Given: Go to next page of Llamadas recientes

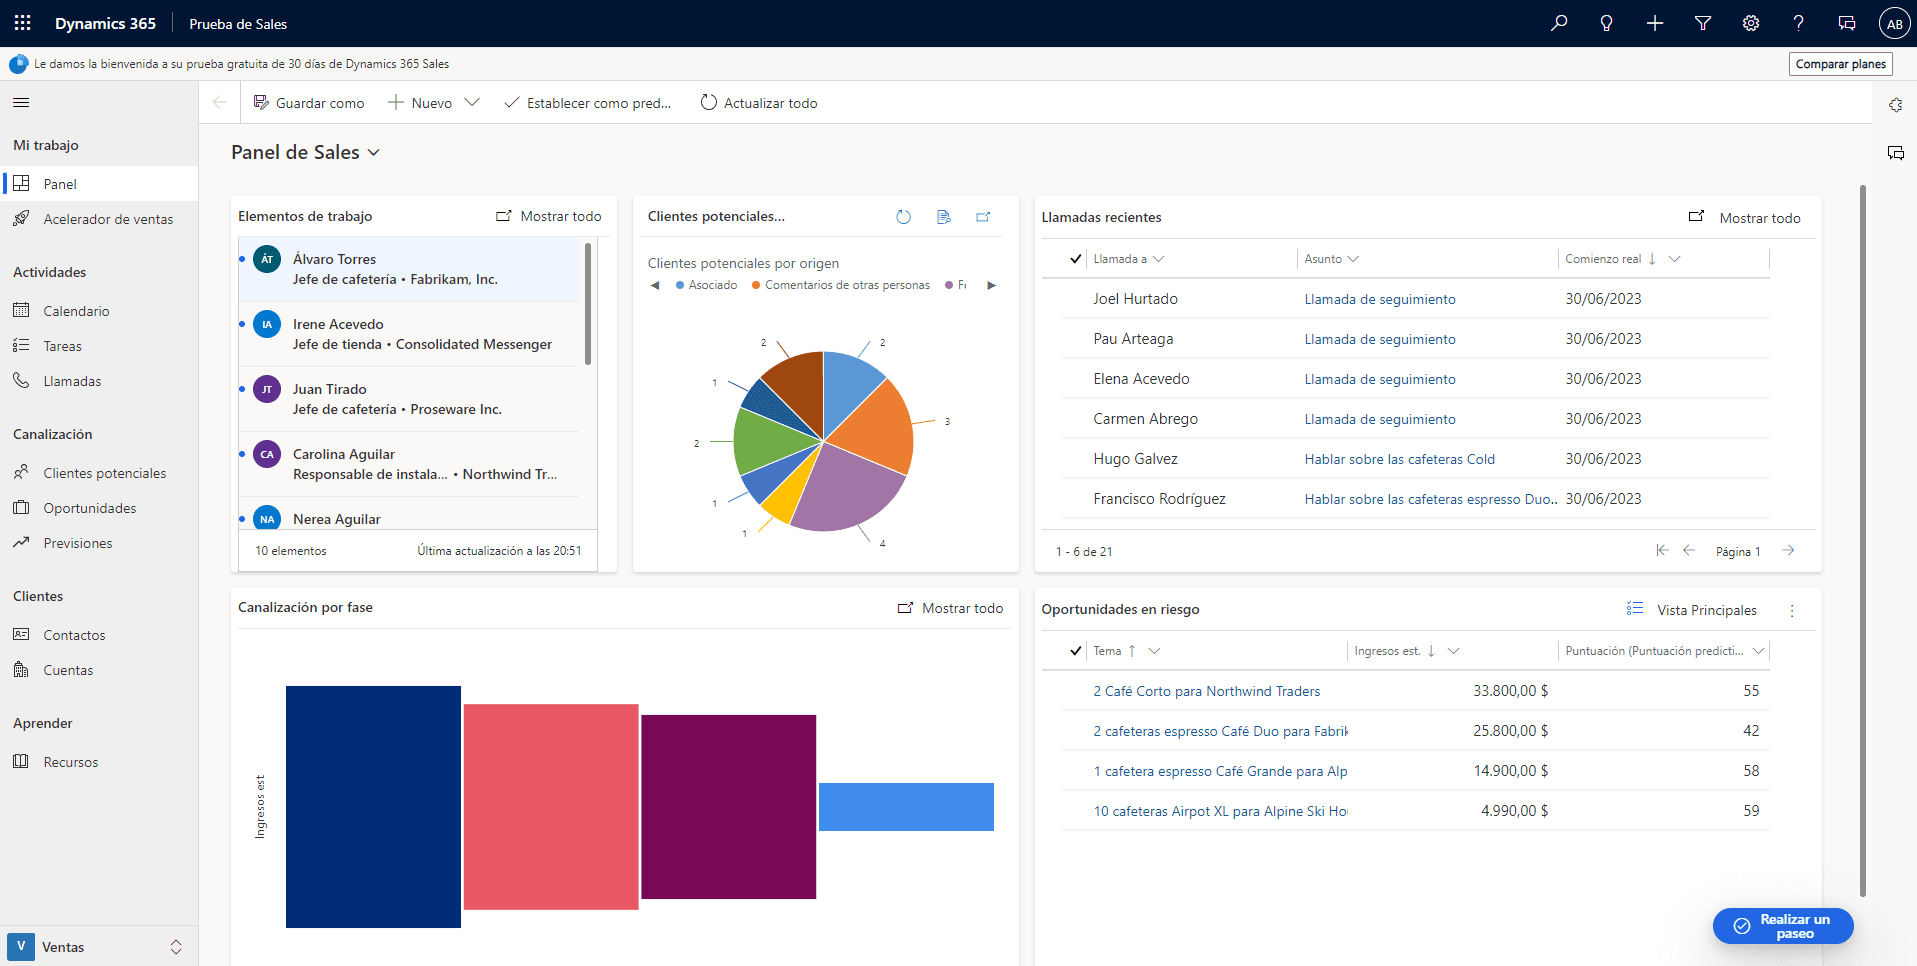Looking at the screenshot, I should click(1788, 550).
